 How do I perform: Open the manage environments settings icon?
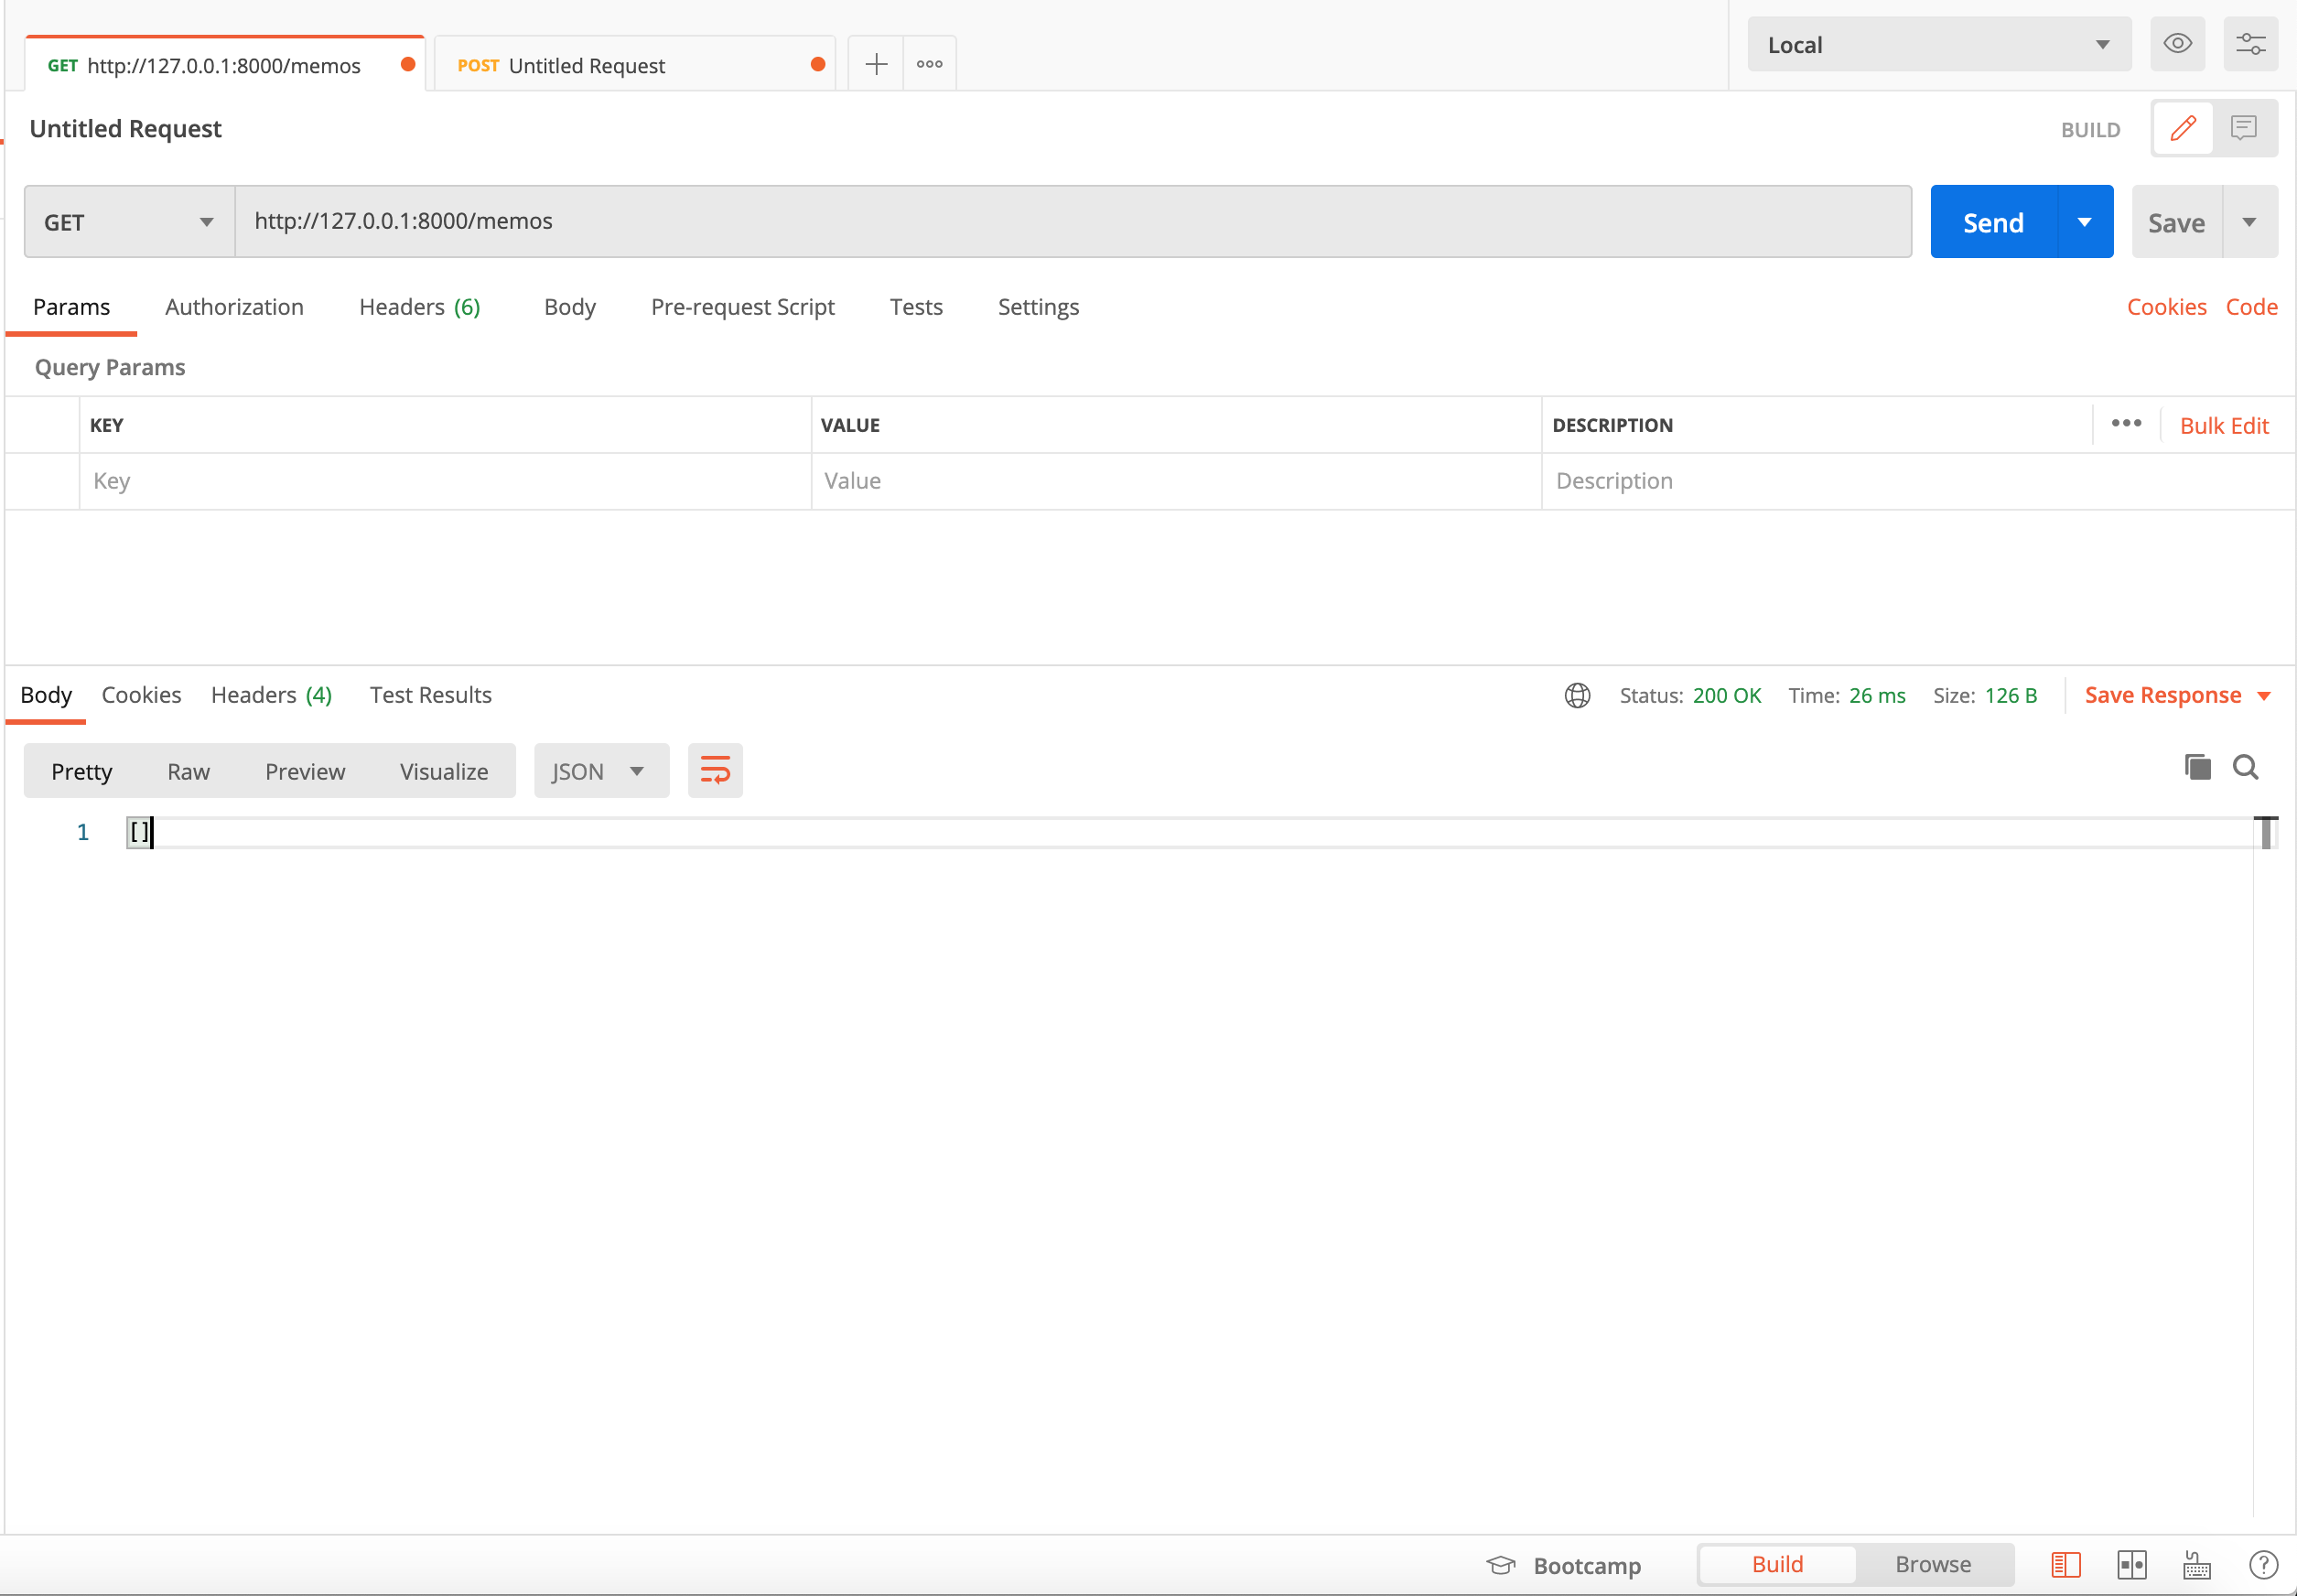pos(2250,44)
